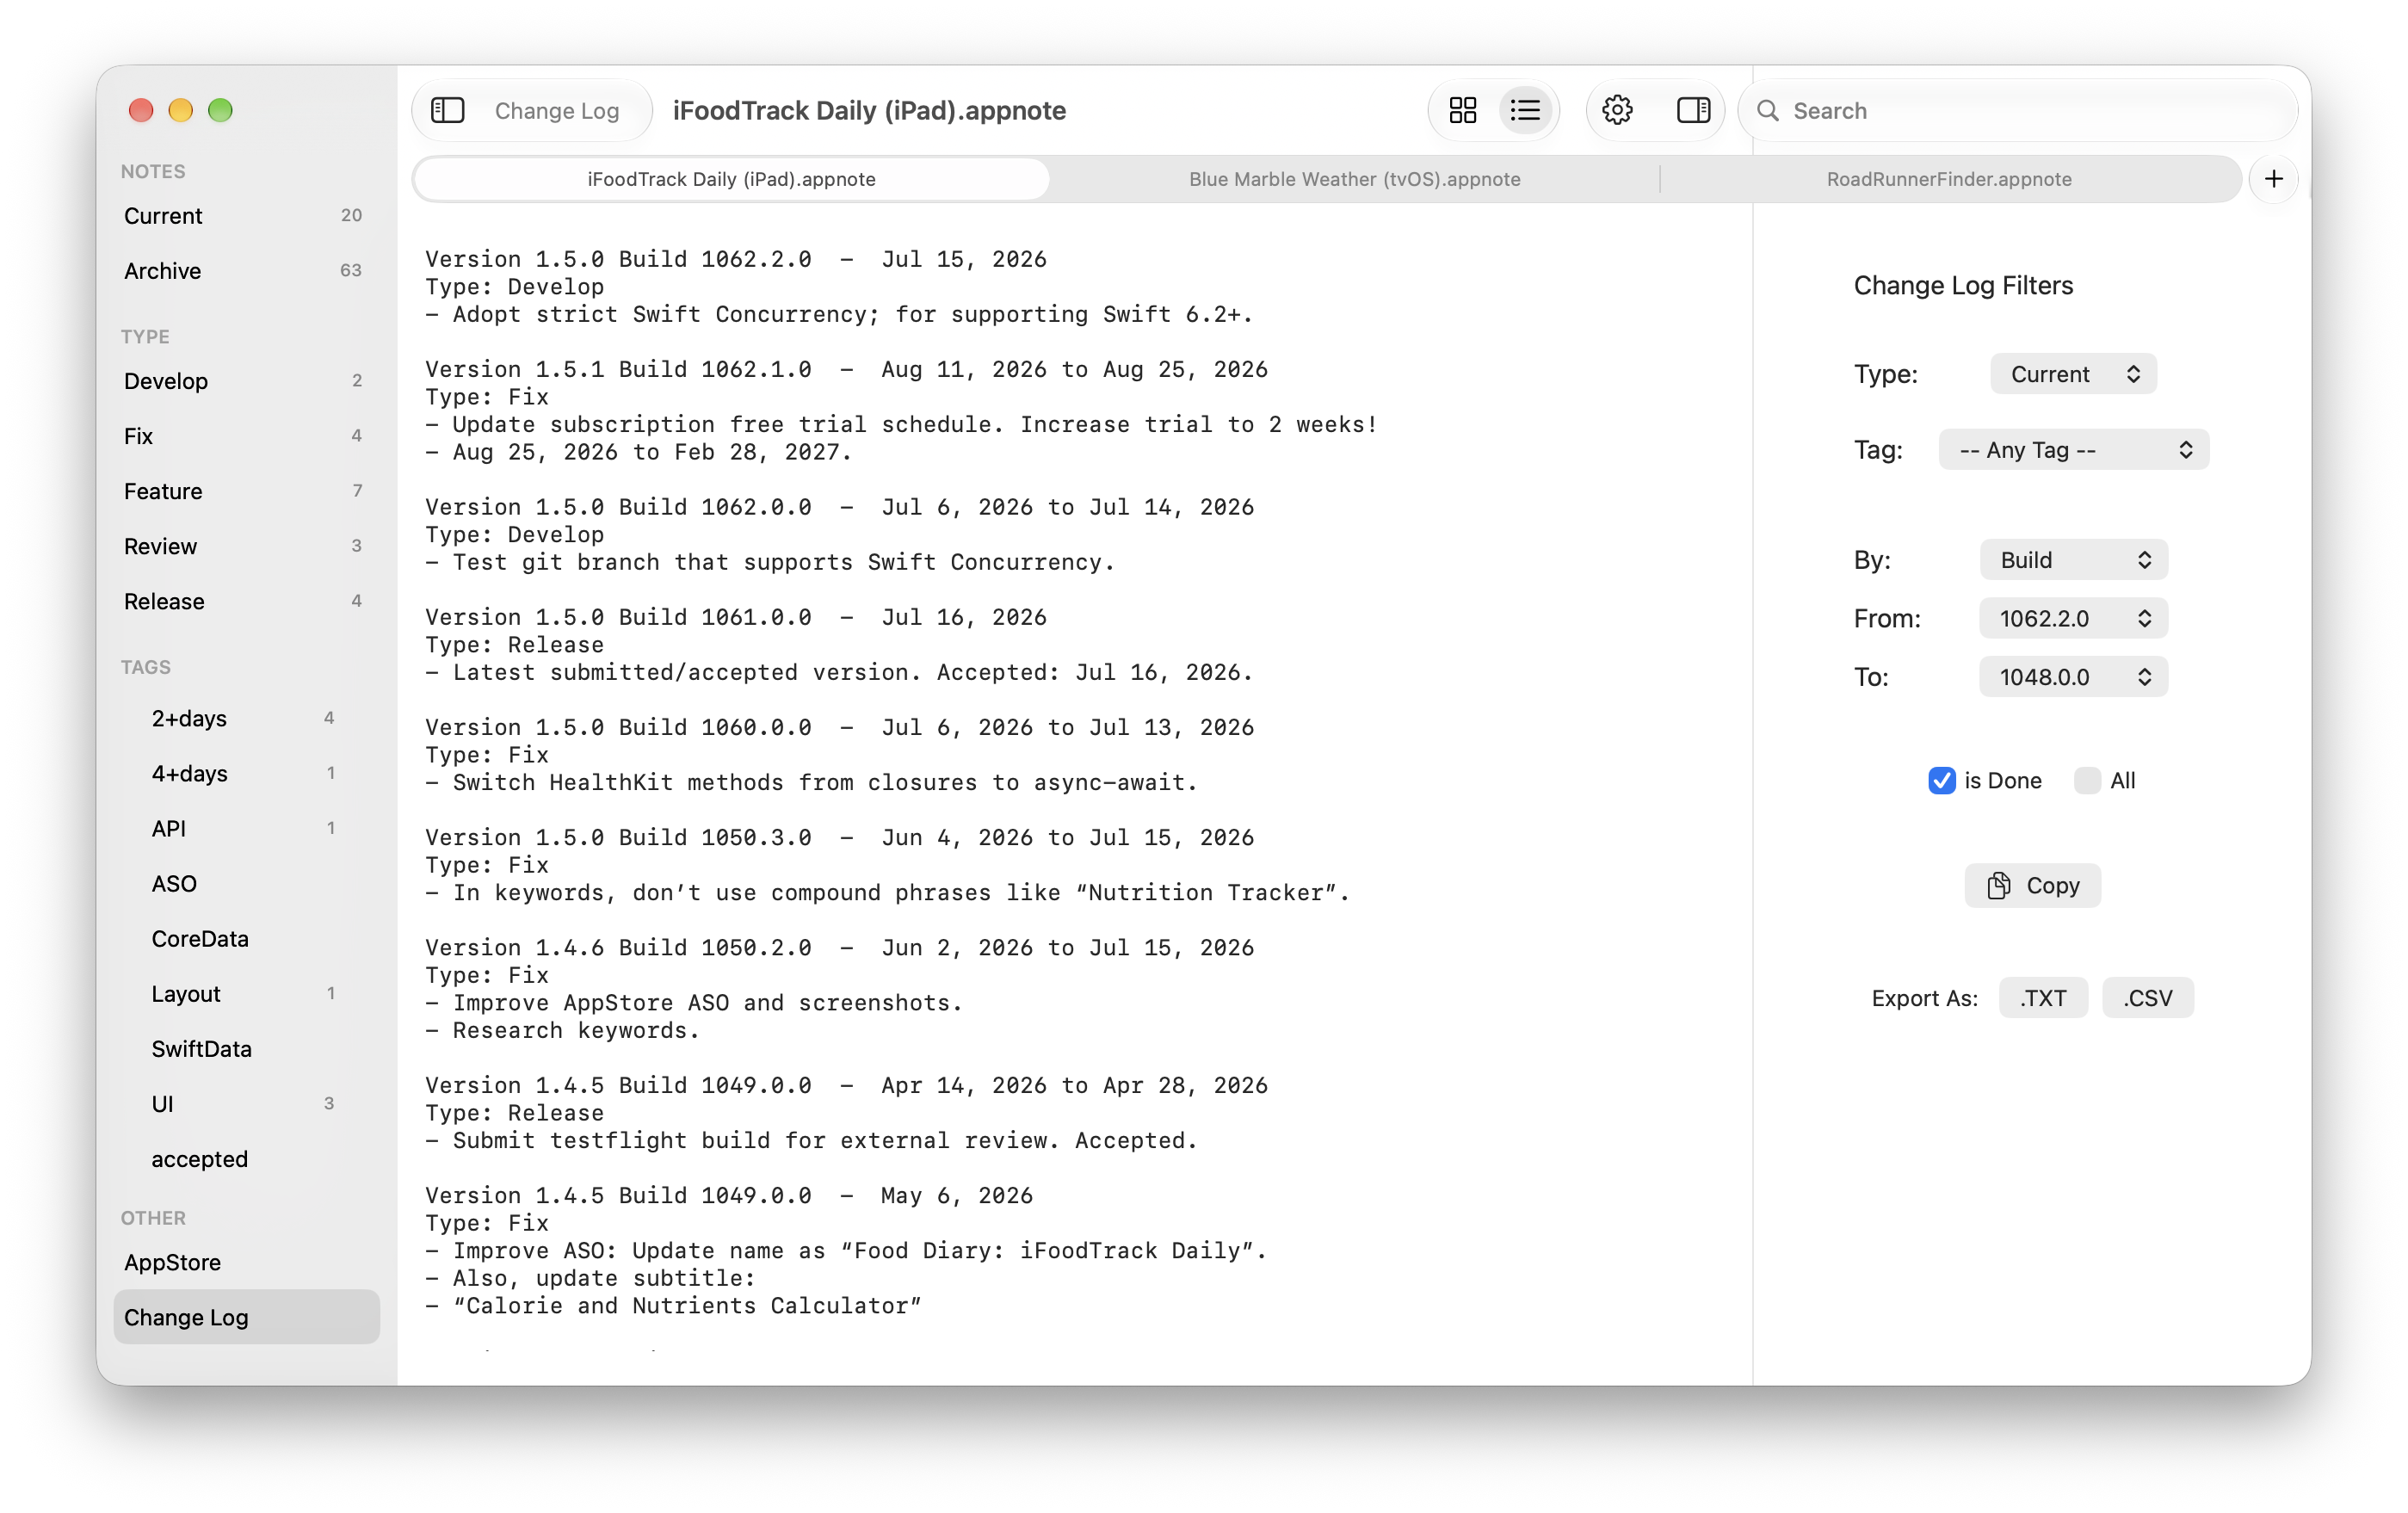2408x1513 pixels.
Task: Select the 2+days tag
Action: (246, 718)
